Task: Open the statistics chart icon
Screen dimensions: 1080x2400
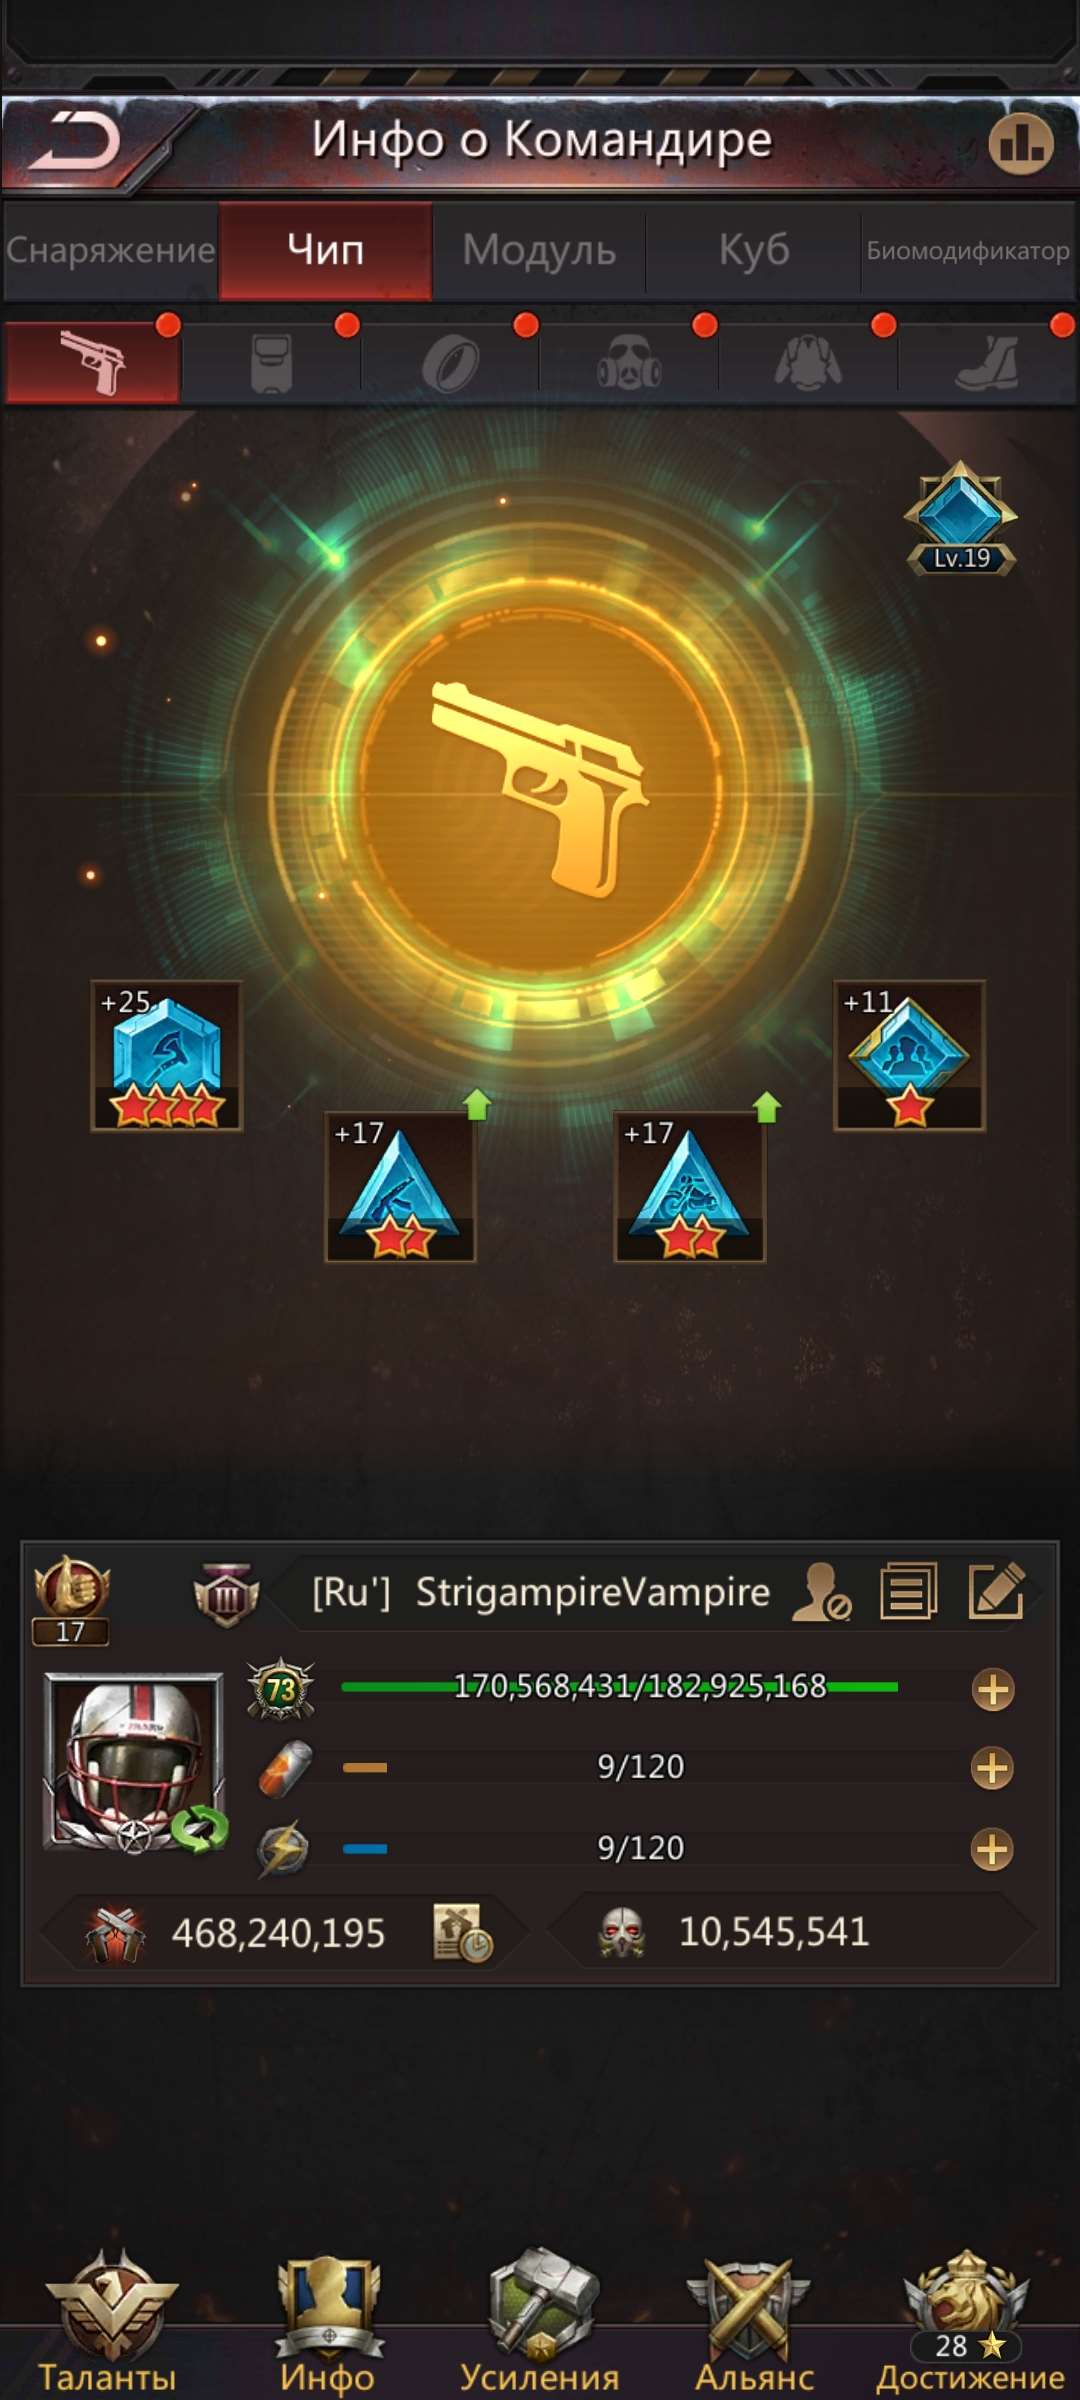Action: point(1021,143)
